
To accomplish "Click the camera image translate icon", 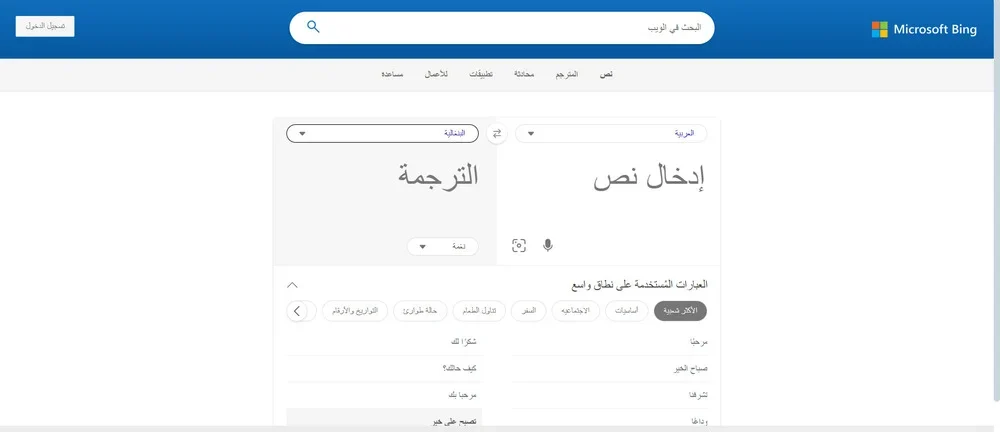I will [x=519, y=245].
